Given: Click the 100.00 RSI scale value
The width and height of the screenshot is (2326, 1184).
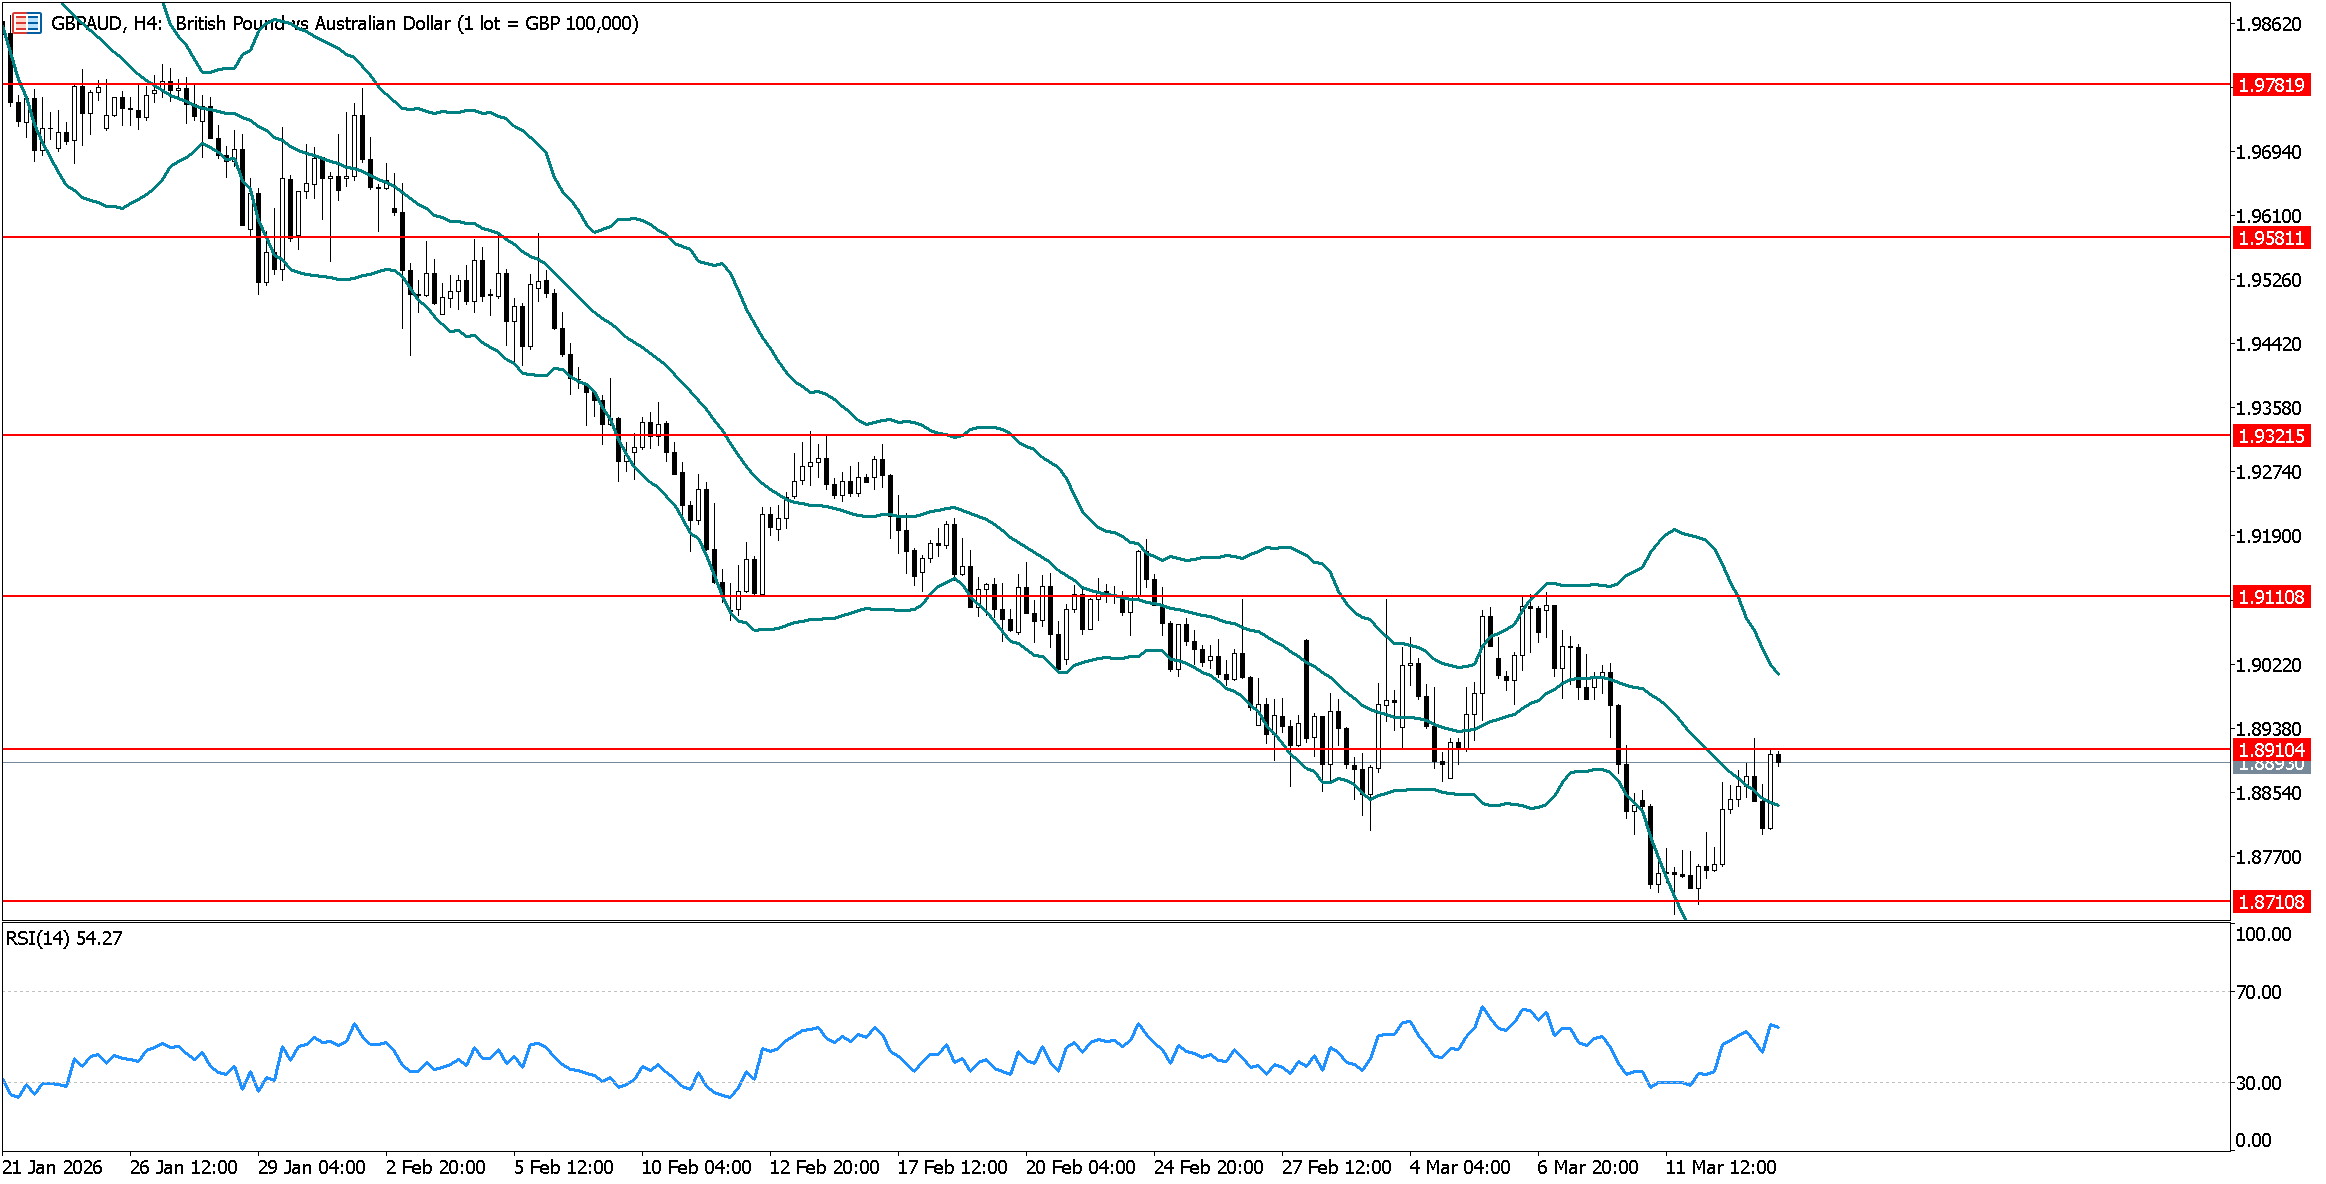Looking at the screenshot, I should tap(2263, 934).
